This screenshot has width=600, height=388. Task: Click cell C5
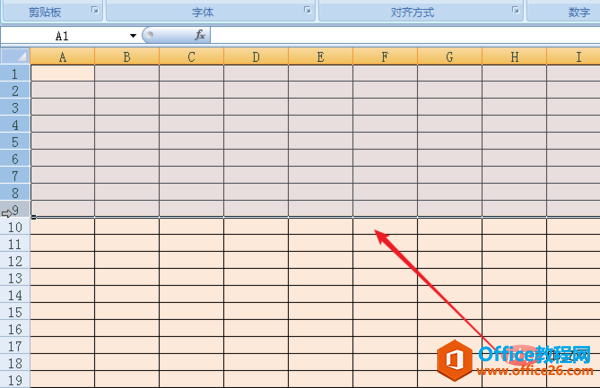pos(192,141)
